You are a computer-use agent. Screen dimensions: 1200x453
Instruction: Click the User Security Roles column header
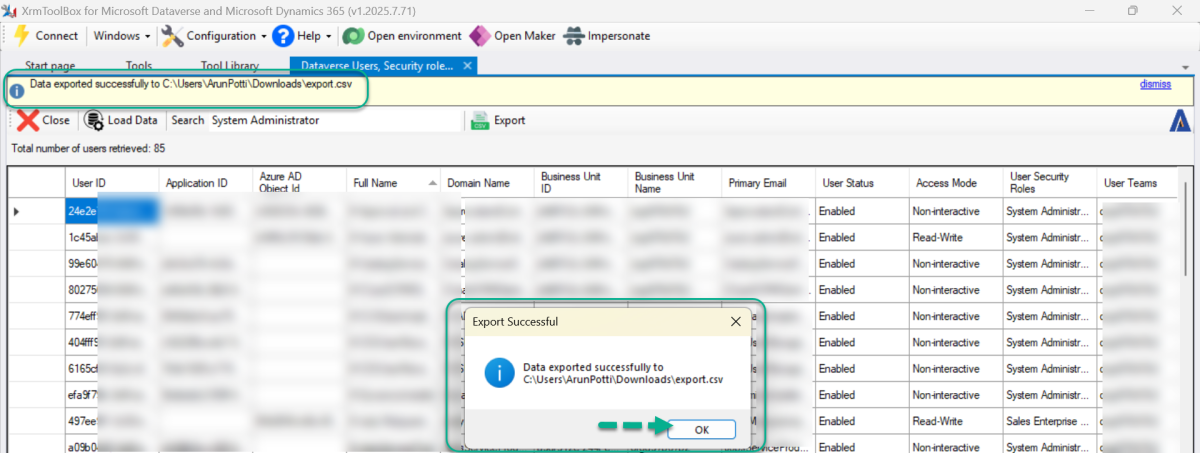pyautogui.click(x=1051, y=183)
